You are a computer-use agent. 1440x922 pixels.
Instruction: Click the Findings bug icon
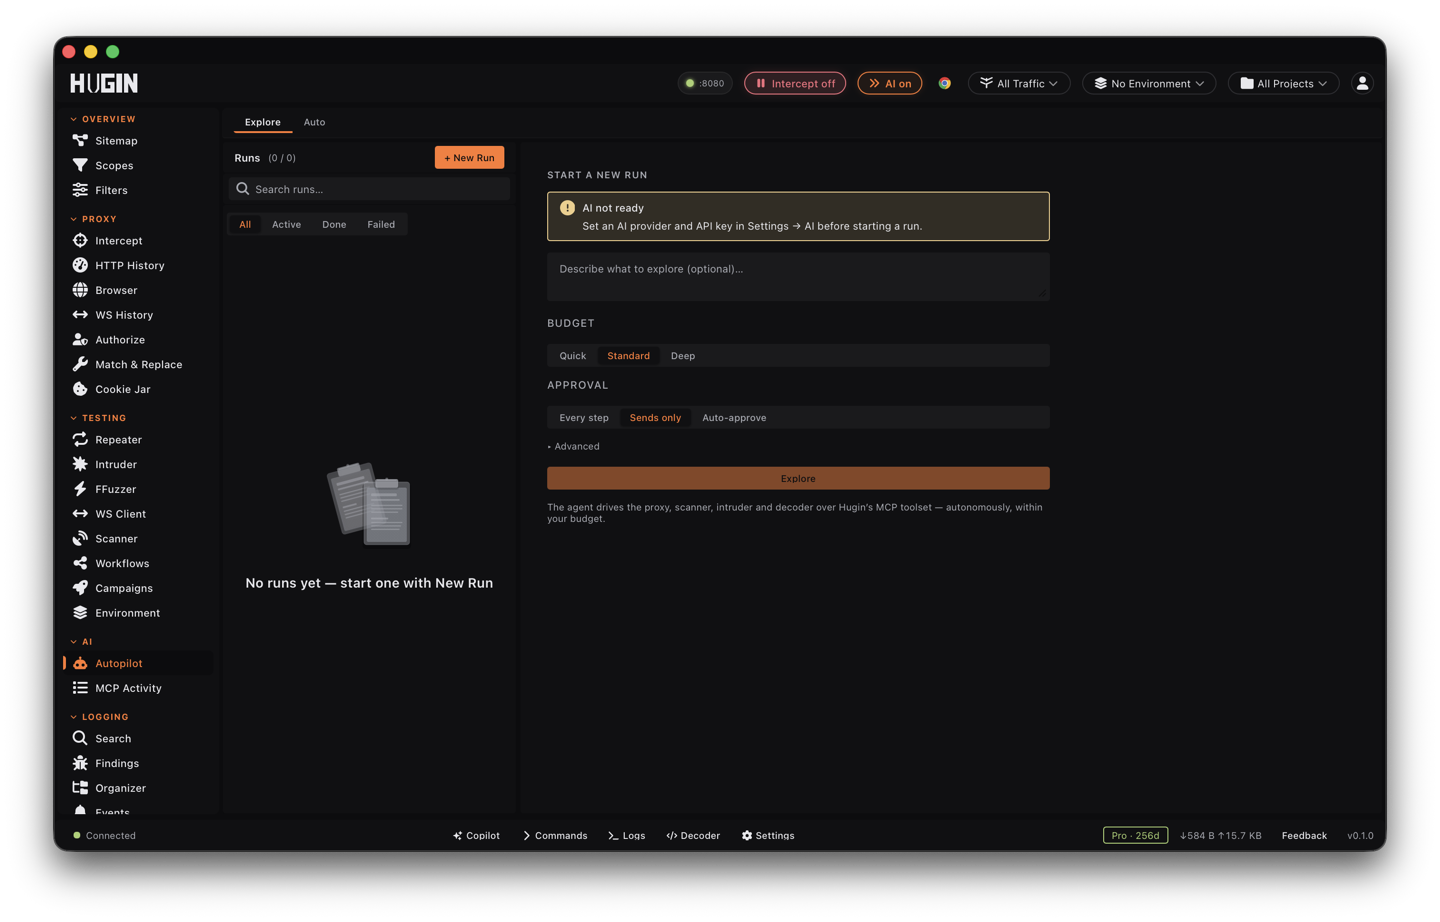[x=80, y=763]
